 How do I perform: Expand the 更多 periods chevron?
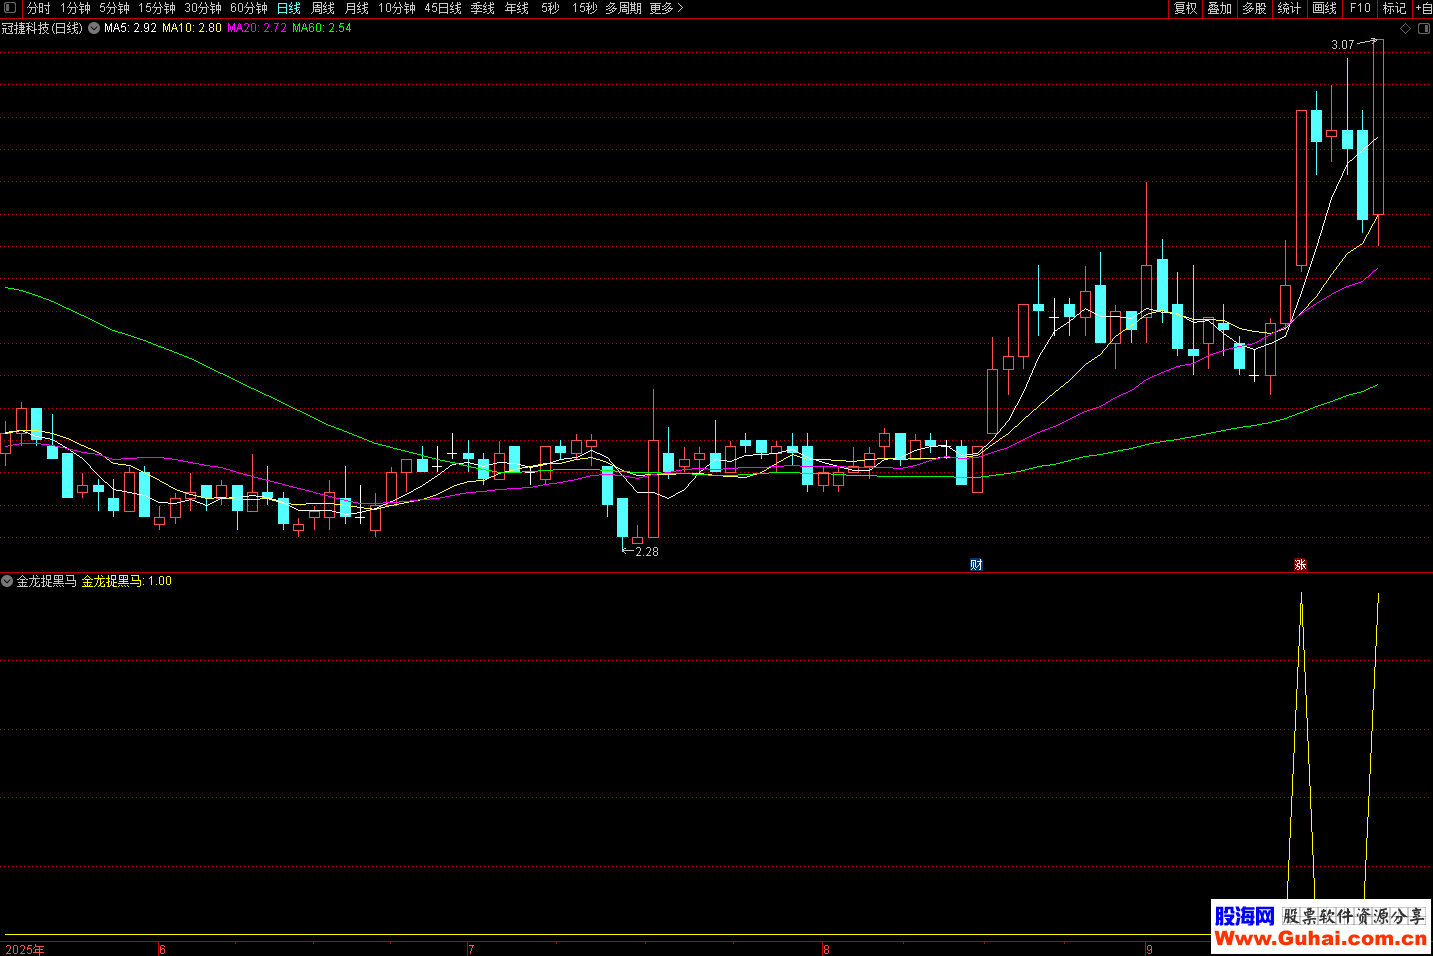point(680,8)
